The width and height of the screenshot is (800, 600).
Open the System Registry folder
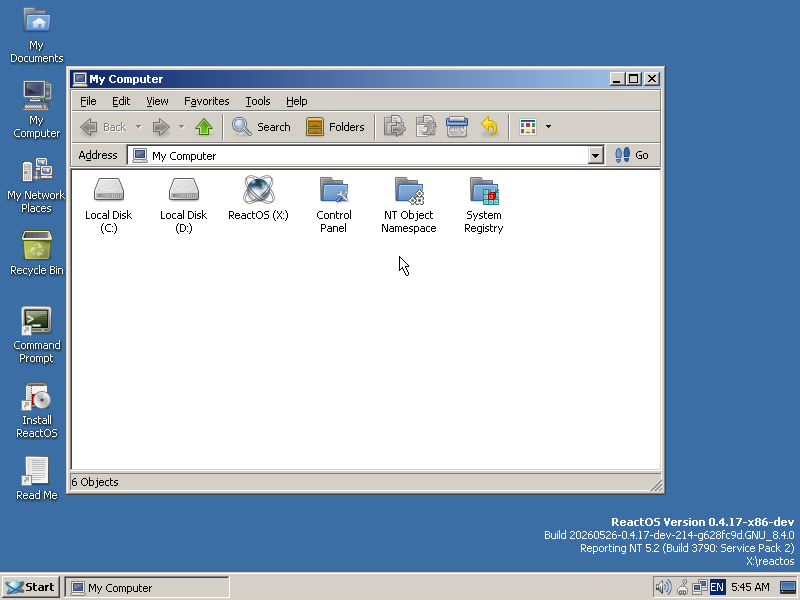pos(484,205)
